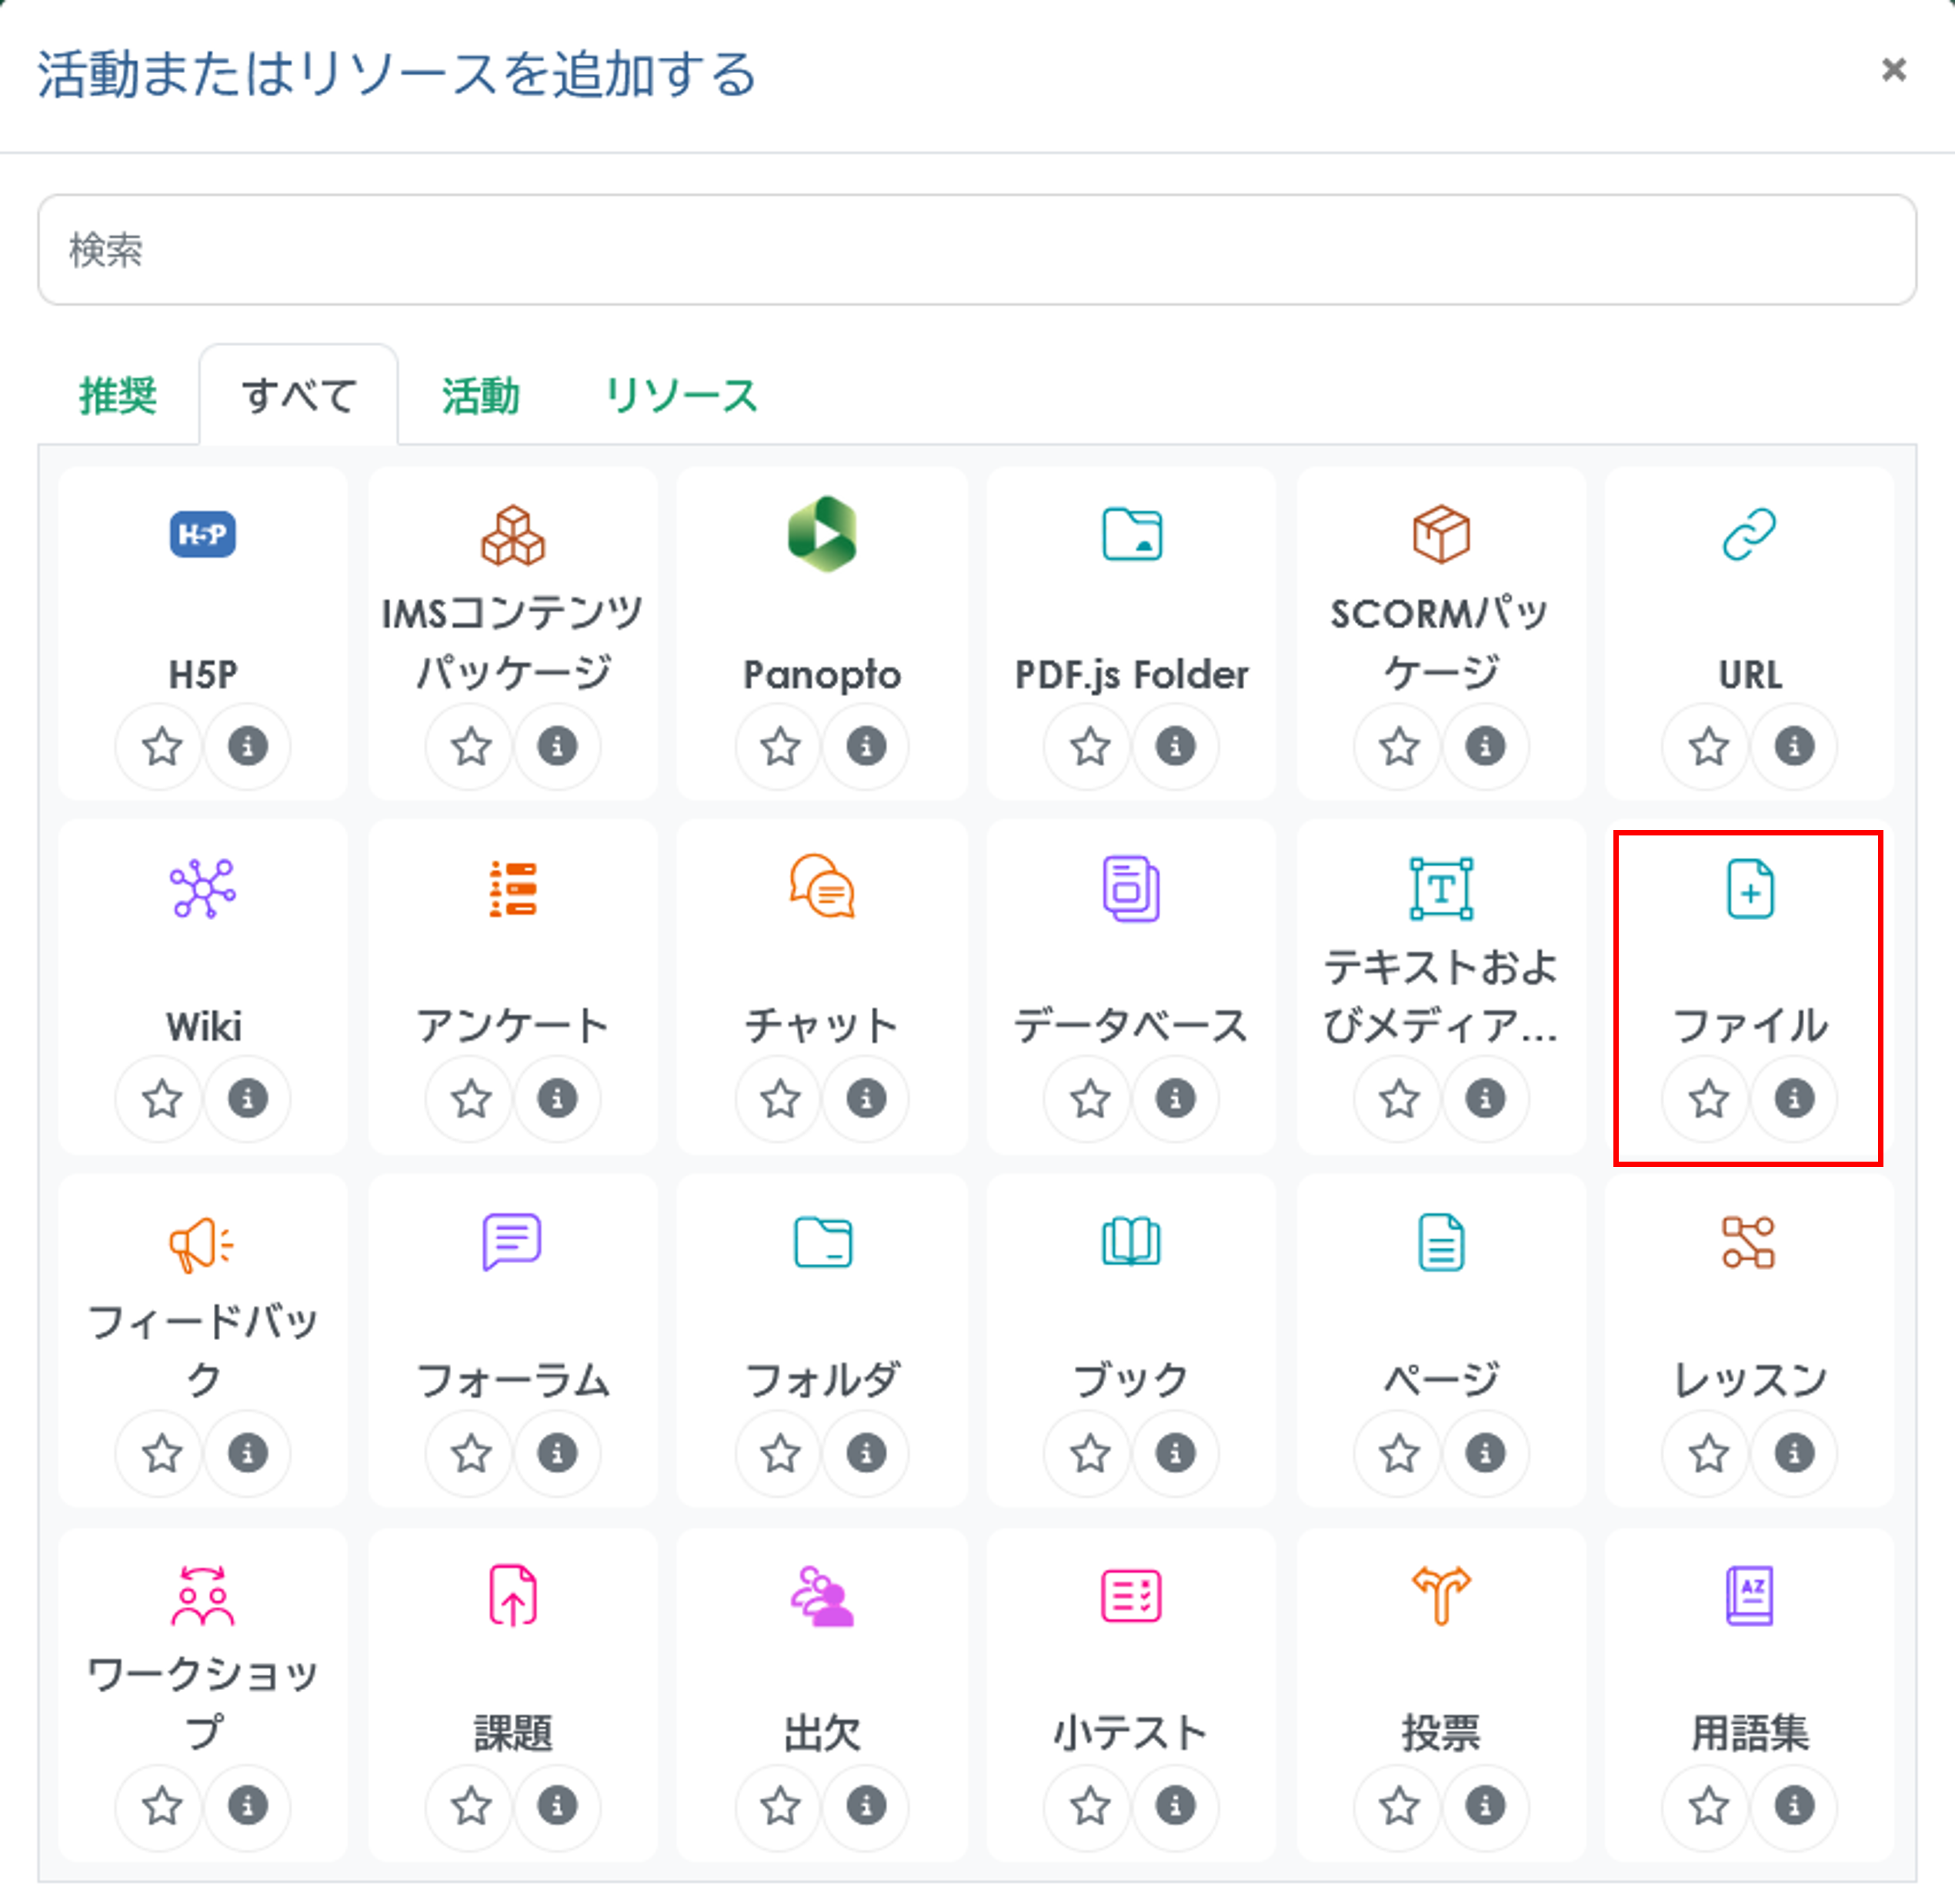Show info about the レッスン activity
The width and height of the screenshot is (1955, 1904).
click(x=1793, y=1455)
